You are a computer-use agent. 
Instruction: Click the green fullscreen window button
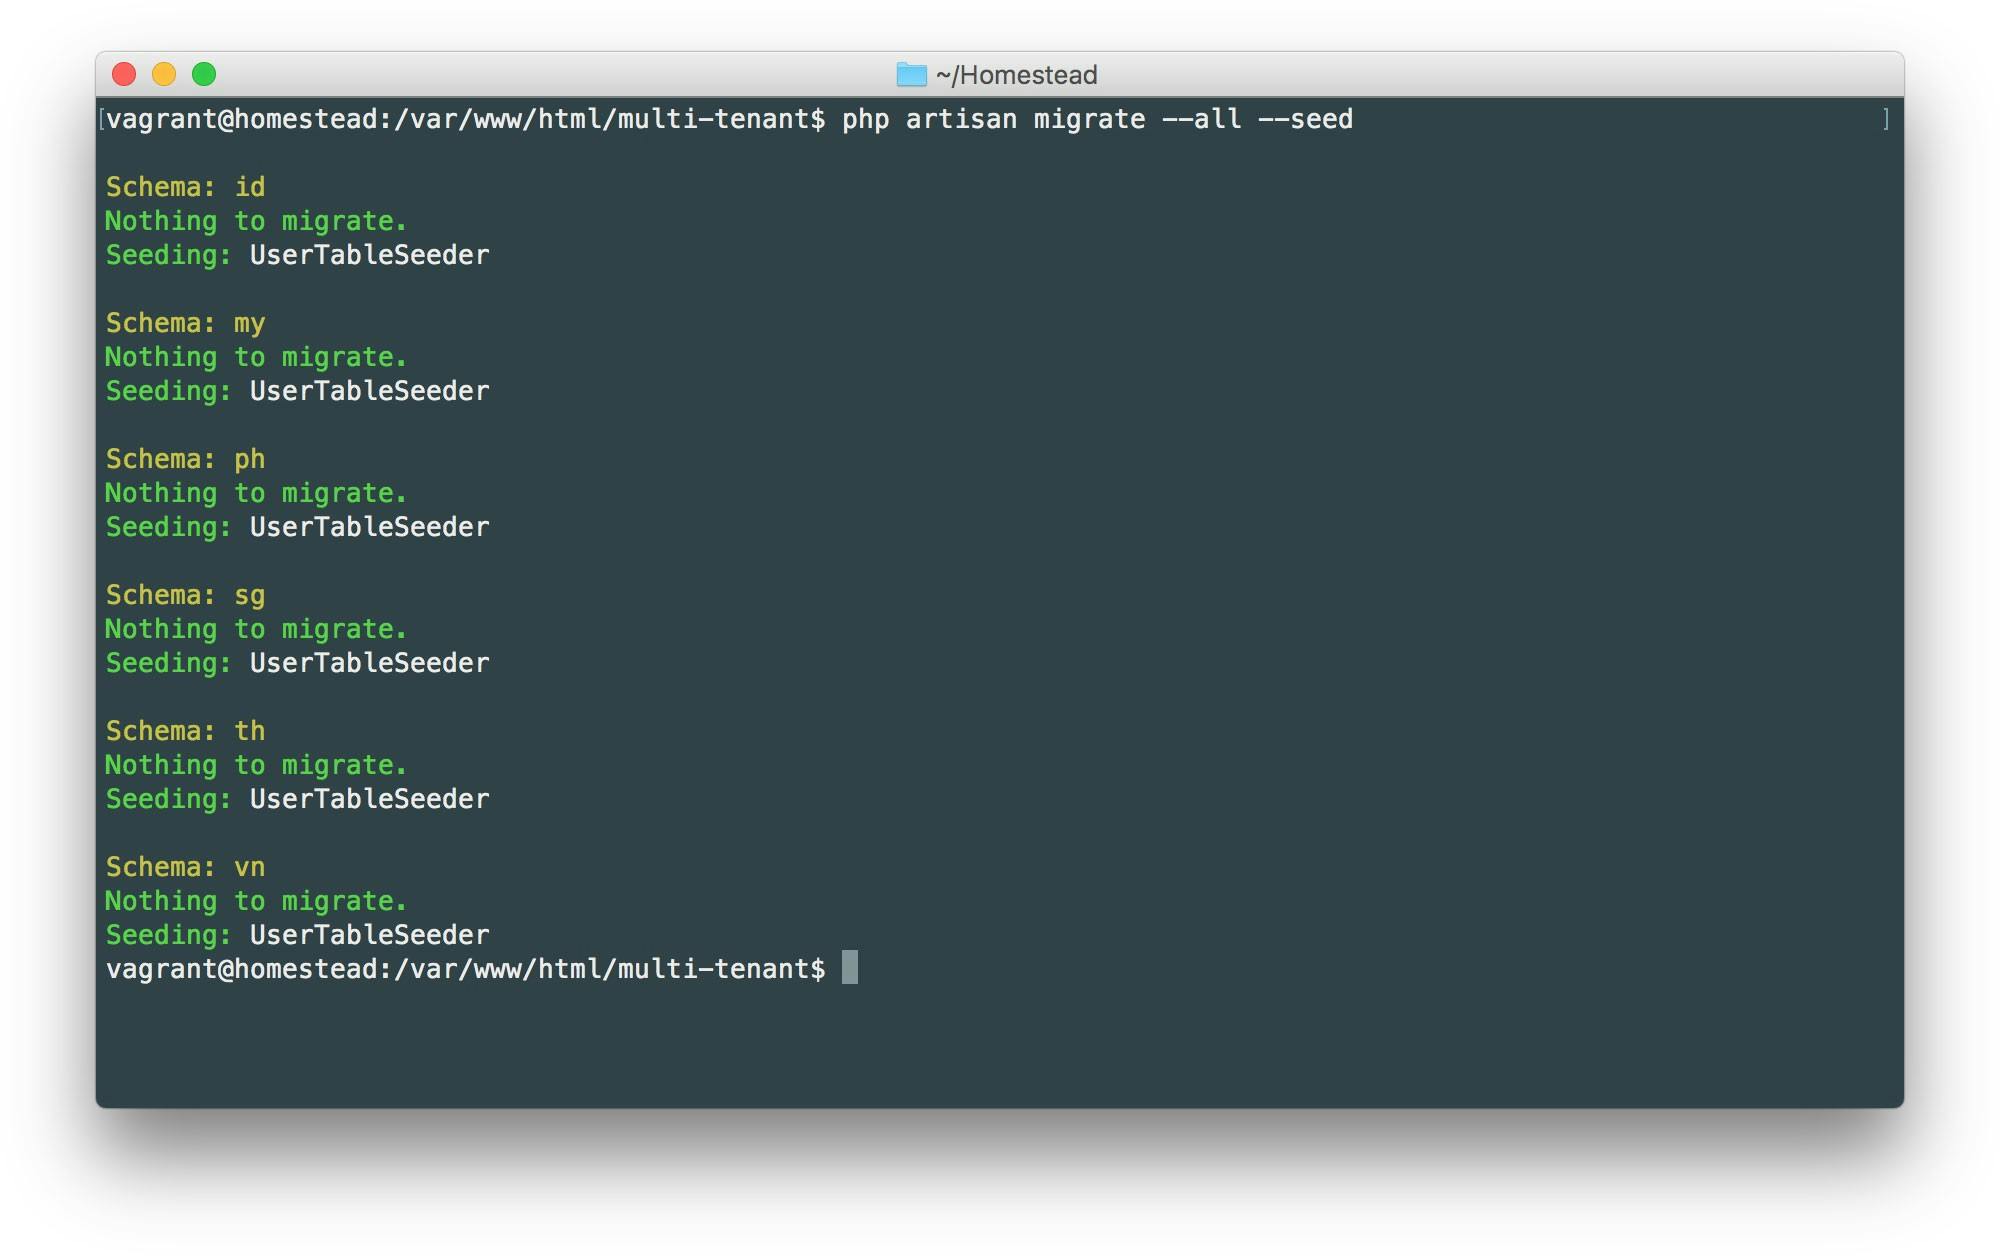pyautogui.click(x=204, y=74)
